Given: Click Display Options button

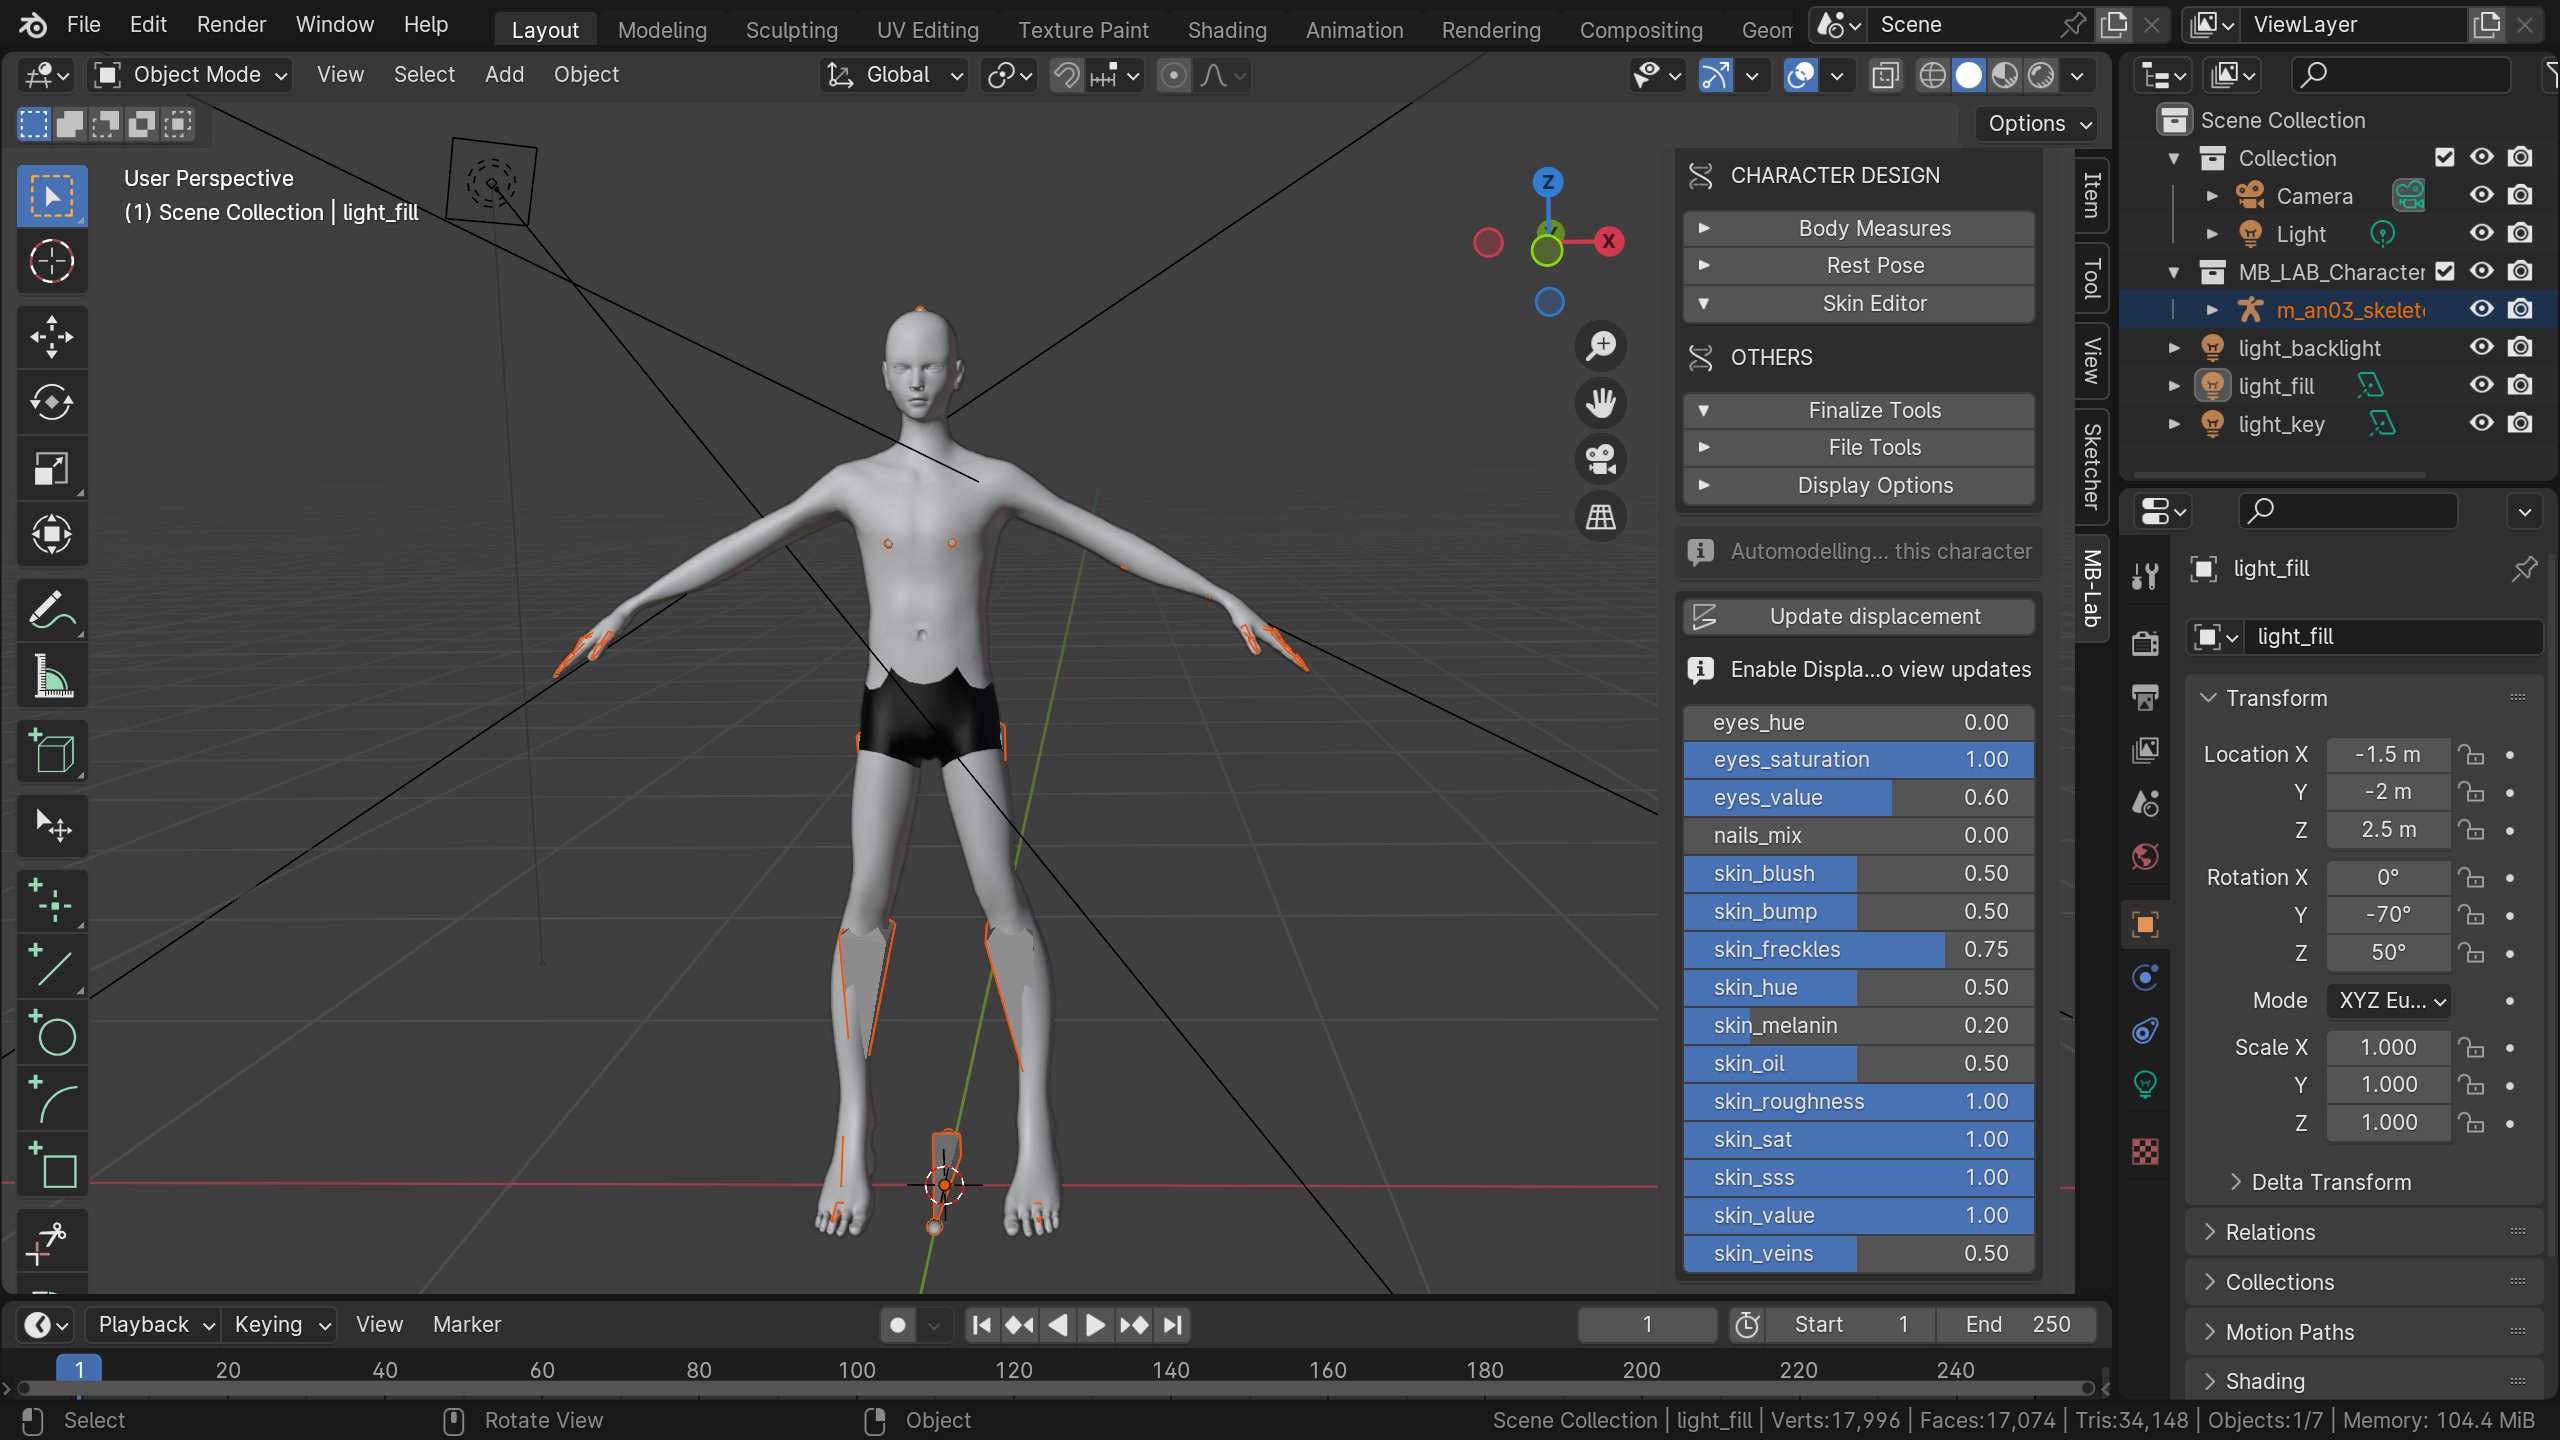Looking at the screenshot, I should (1858, 486).
